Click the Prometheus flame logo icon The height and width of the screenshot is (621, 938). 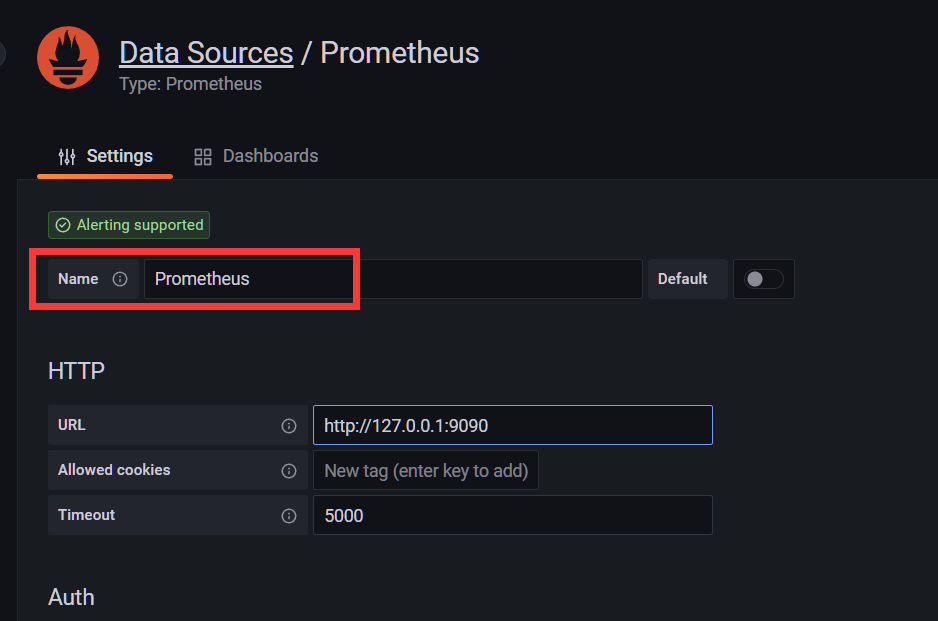[x=68, y=57]
